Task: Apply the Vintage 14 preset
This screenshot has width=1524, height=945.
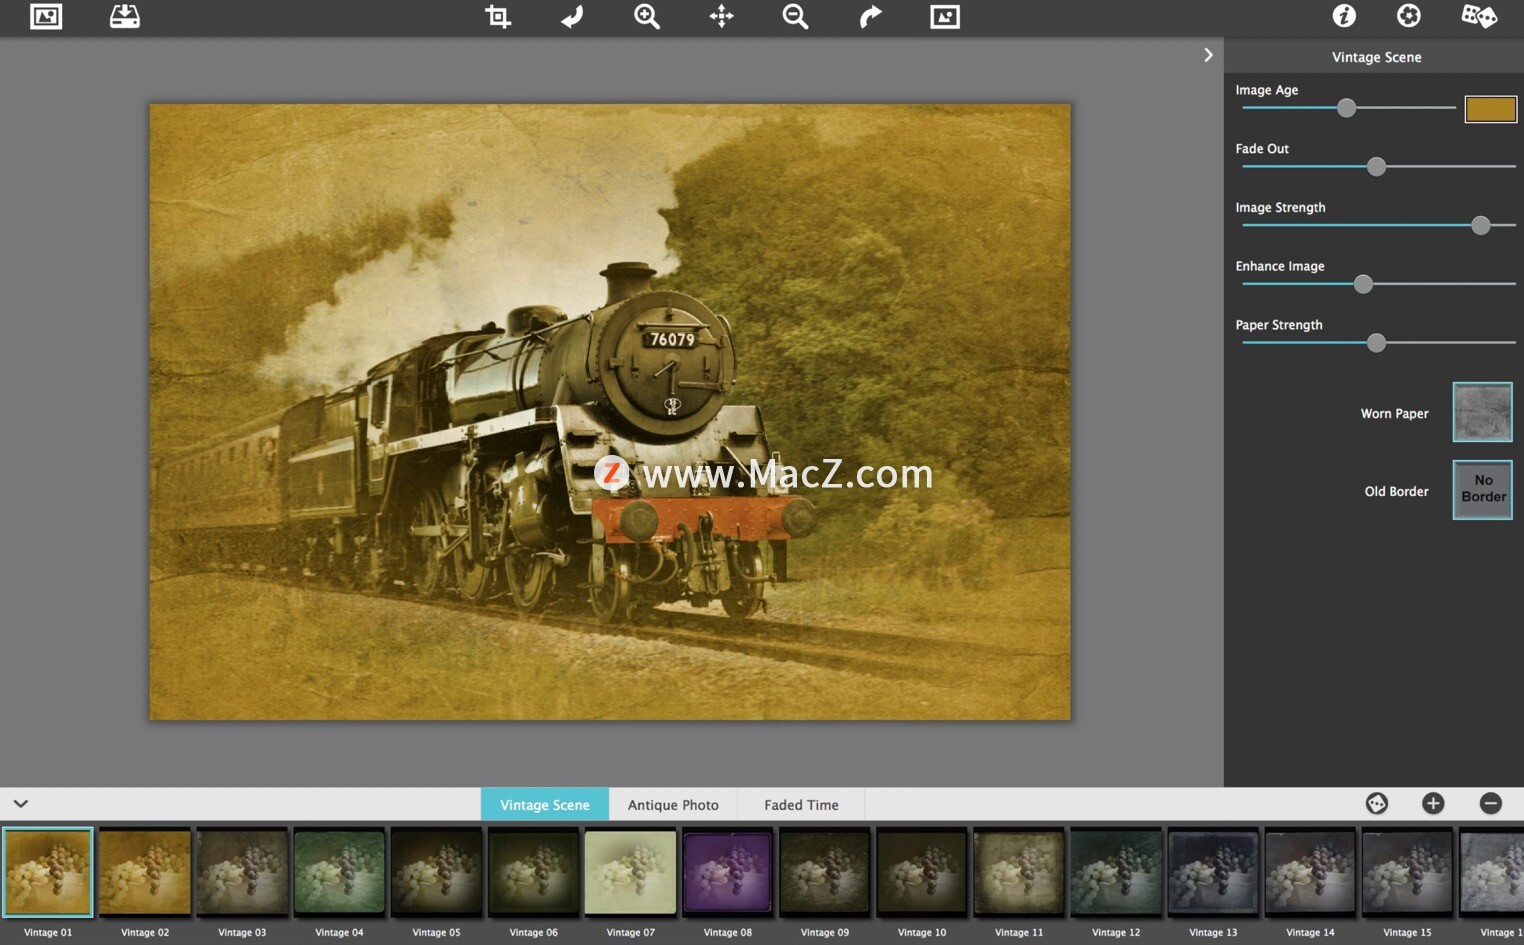Action: pyautogui.click(x=1309, y=872)
